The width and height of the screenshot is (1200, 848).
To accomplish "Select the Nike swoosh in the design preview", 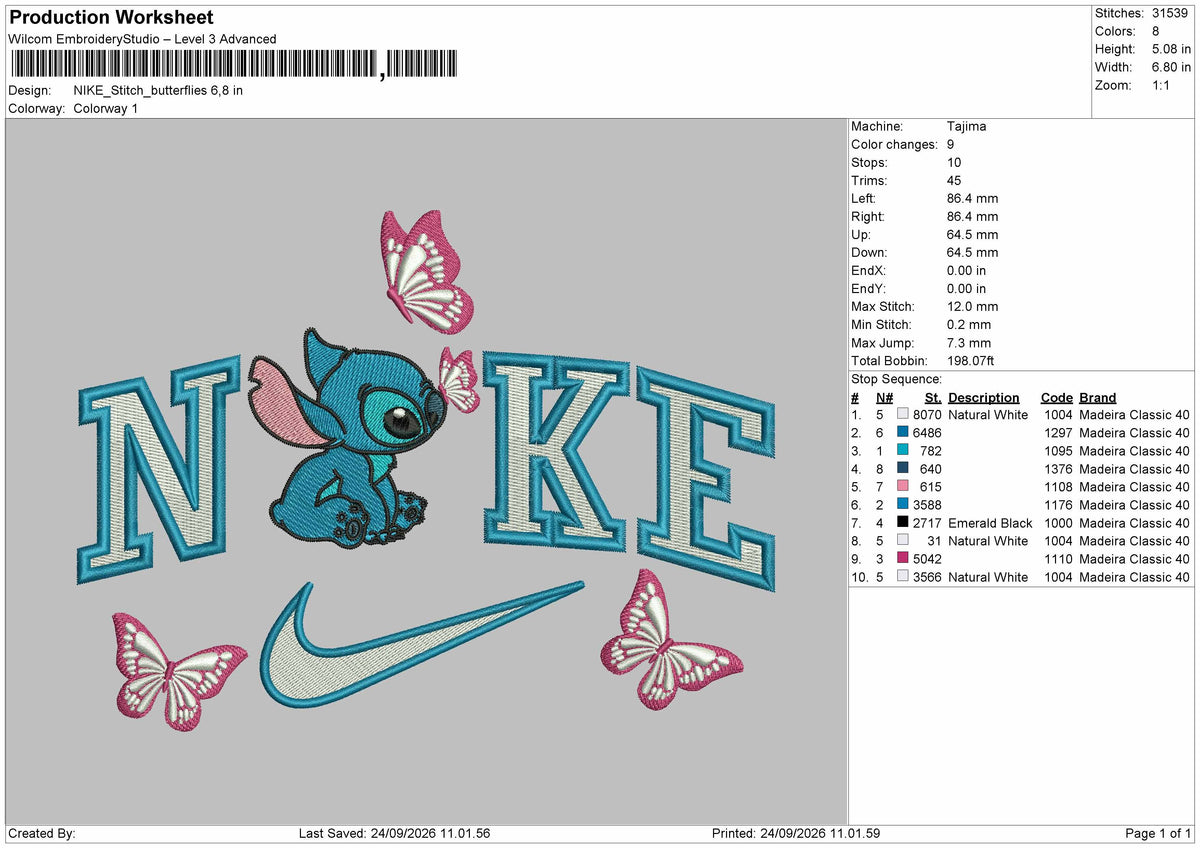I will click(x=421, y=644).
